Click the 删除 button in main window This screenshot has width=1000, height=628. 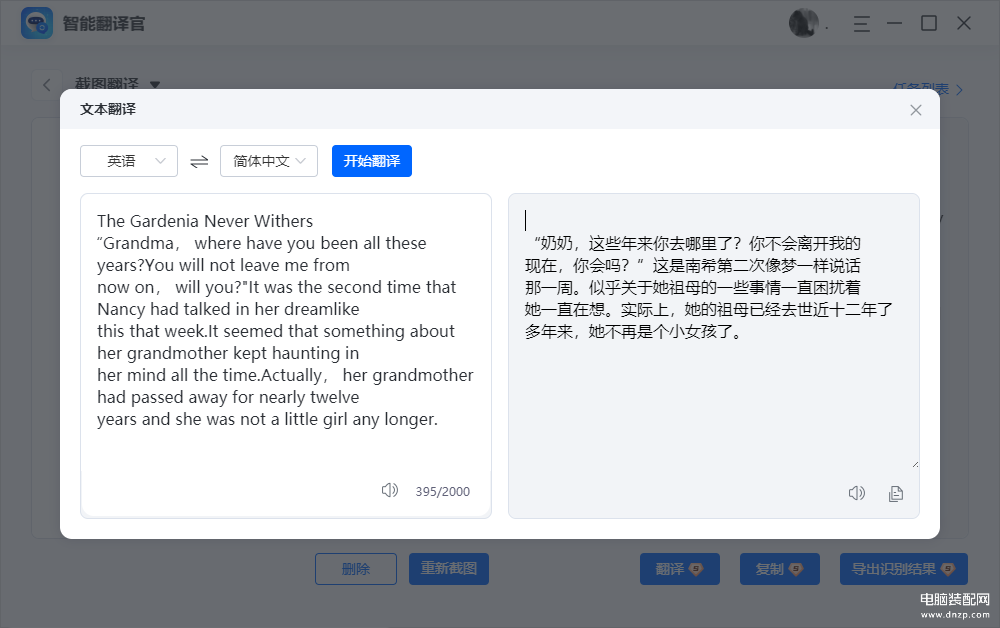(356, 569)
